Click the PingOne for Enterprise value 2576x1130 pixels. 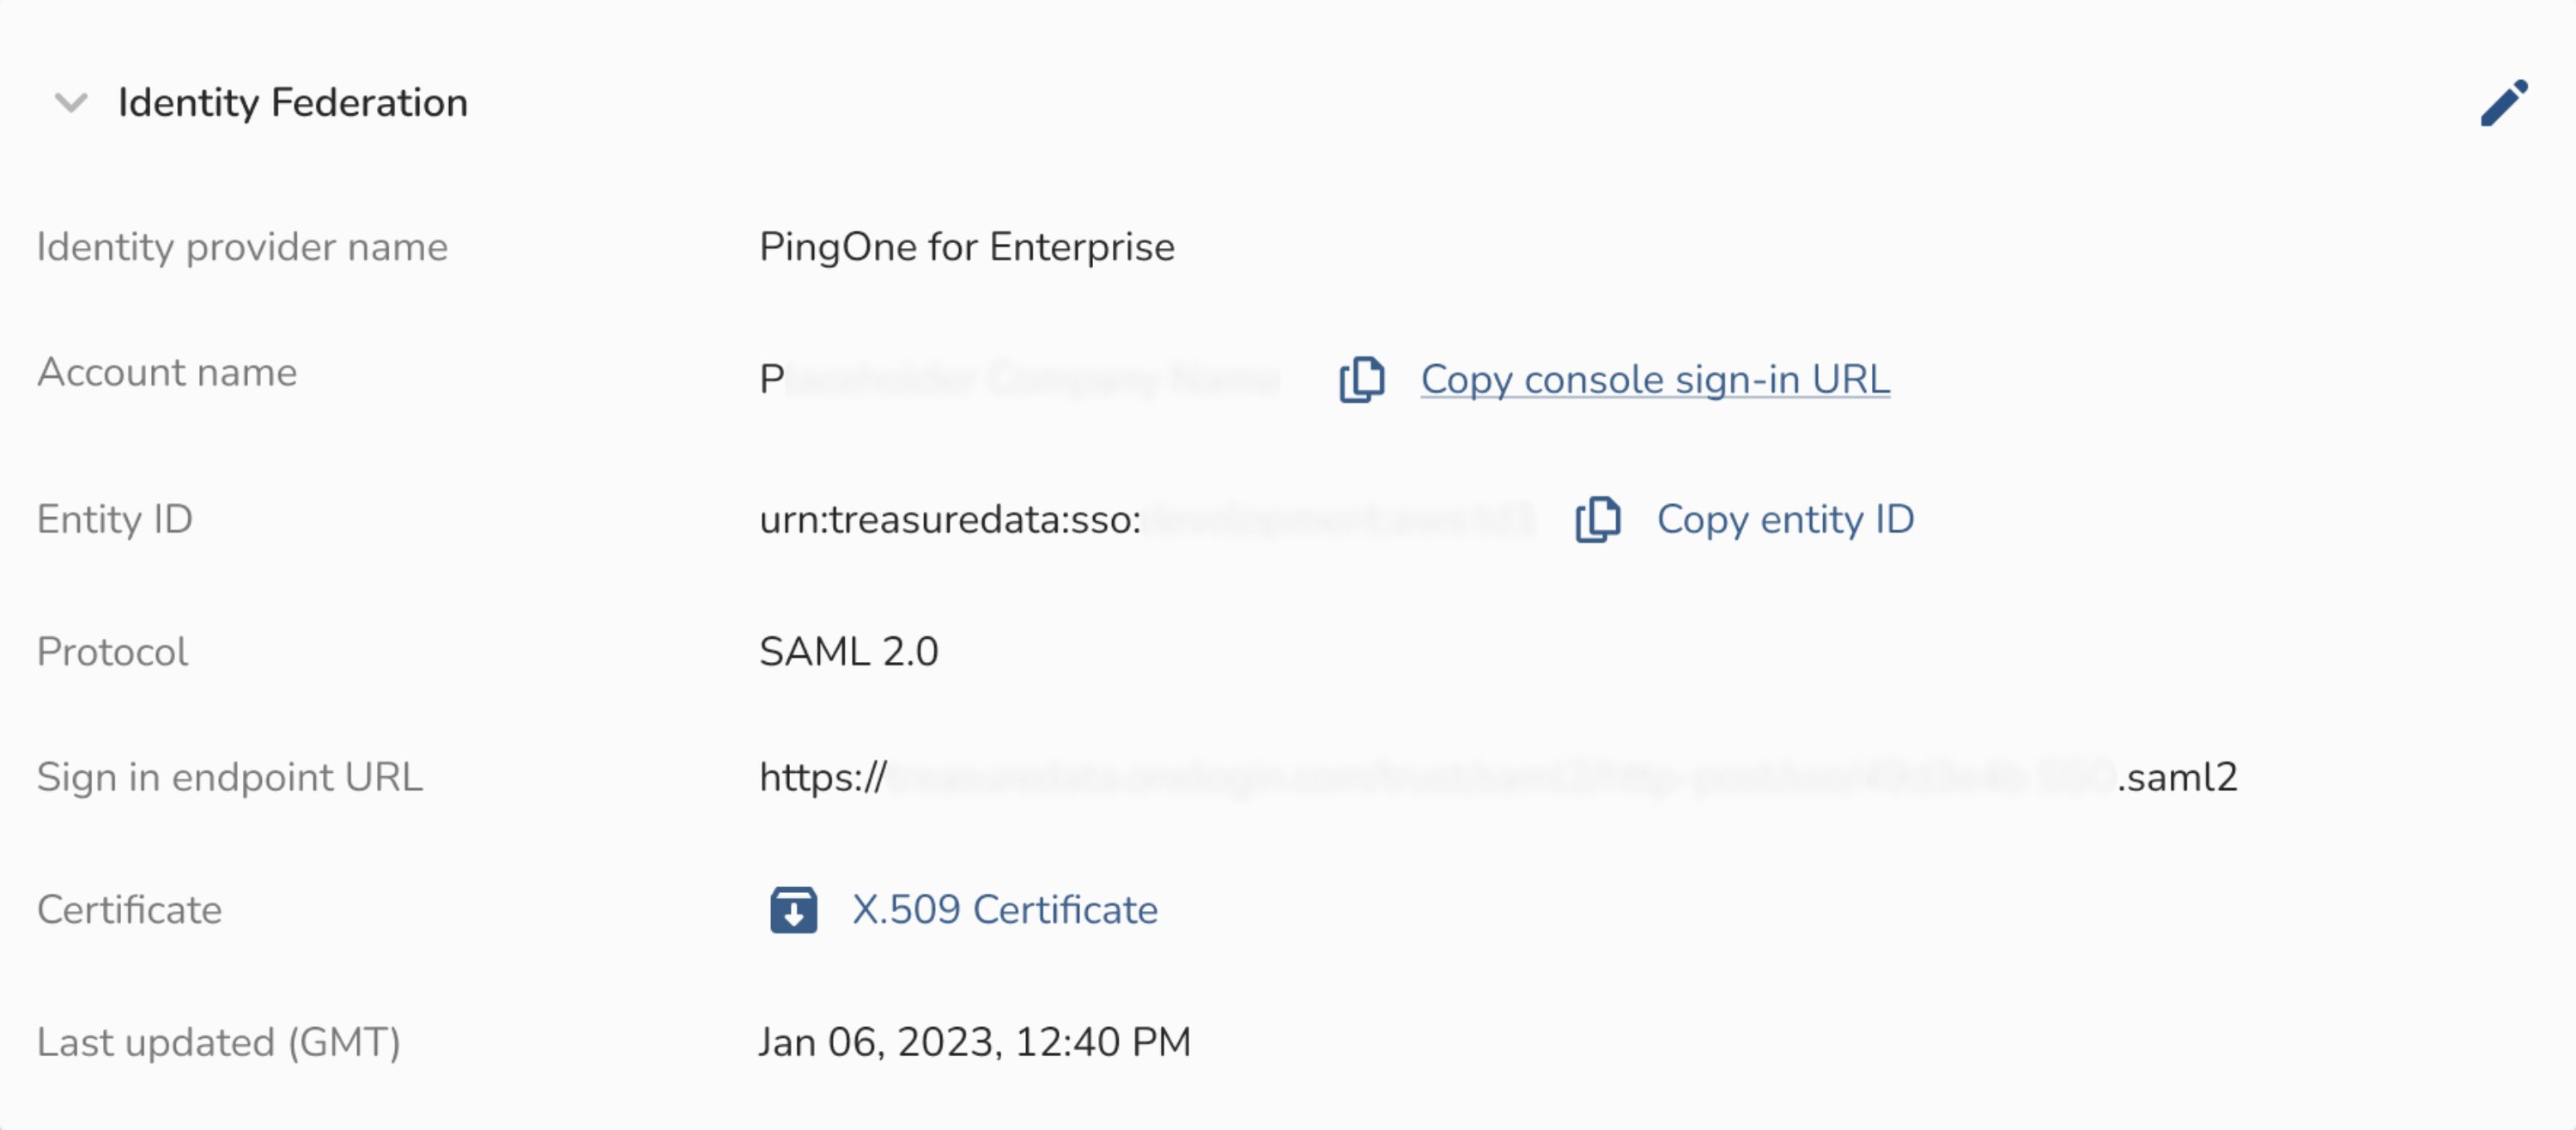pyautogui.click(x=966, y=247)
